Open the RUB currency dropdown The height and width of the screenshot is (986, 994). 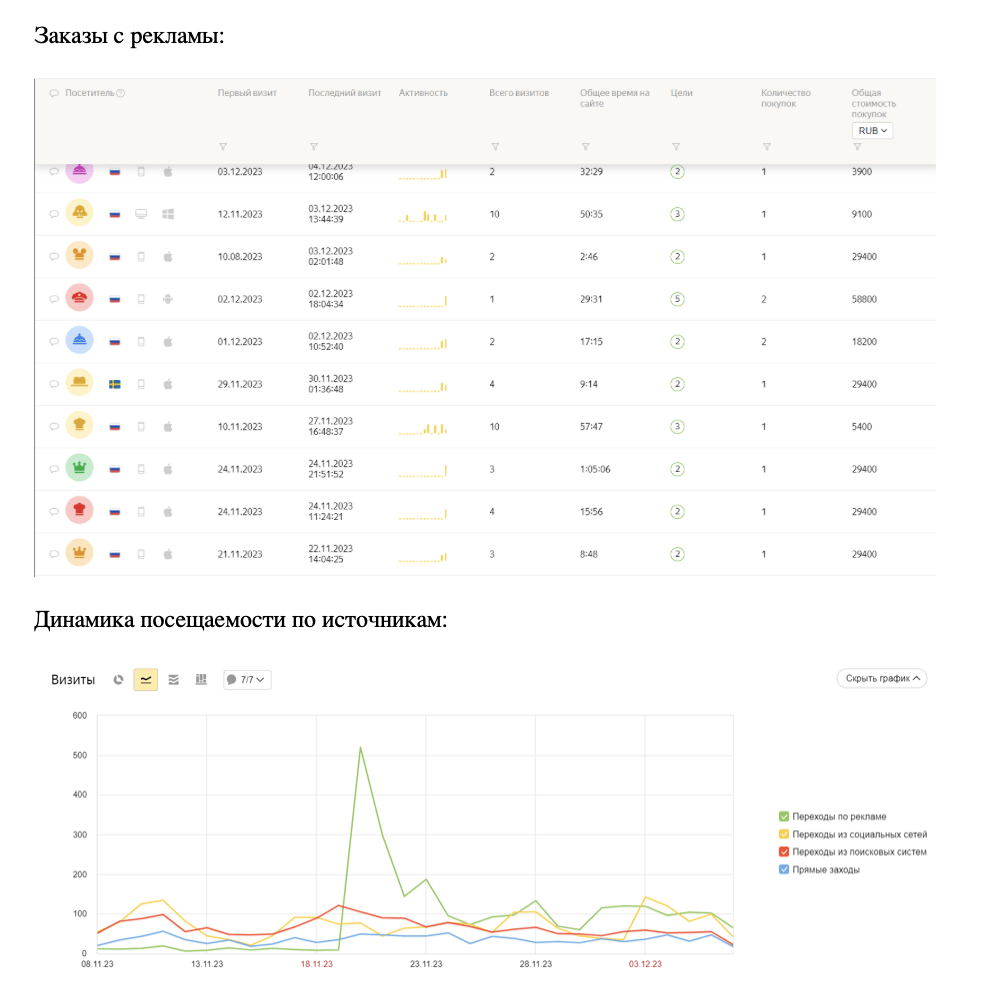point(872,131)
